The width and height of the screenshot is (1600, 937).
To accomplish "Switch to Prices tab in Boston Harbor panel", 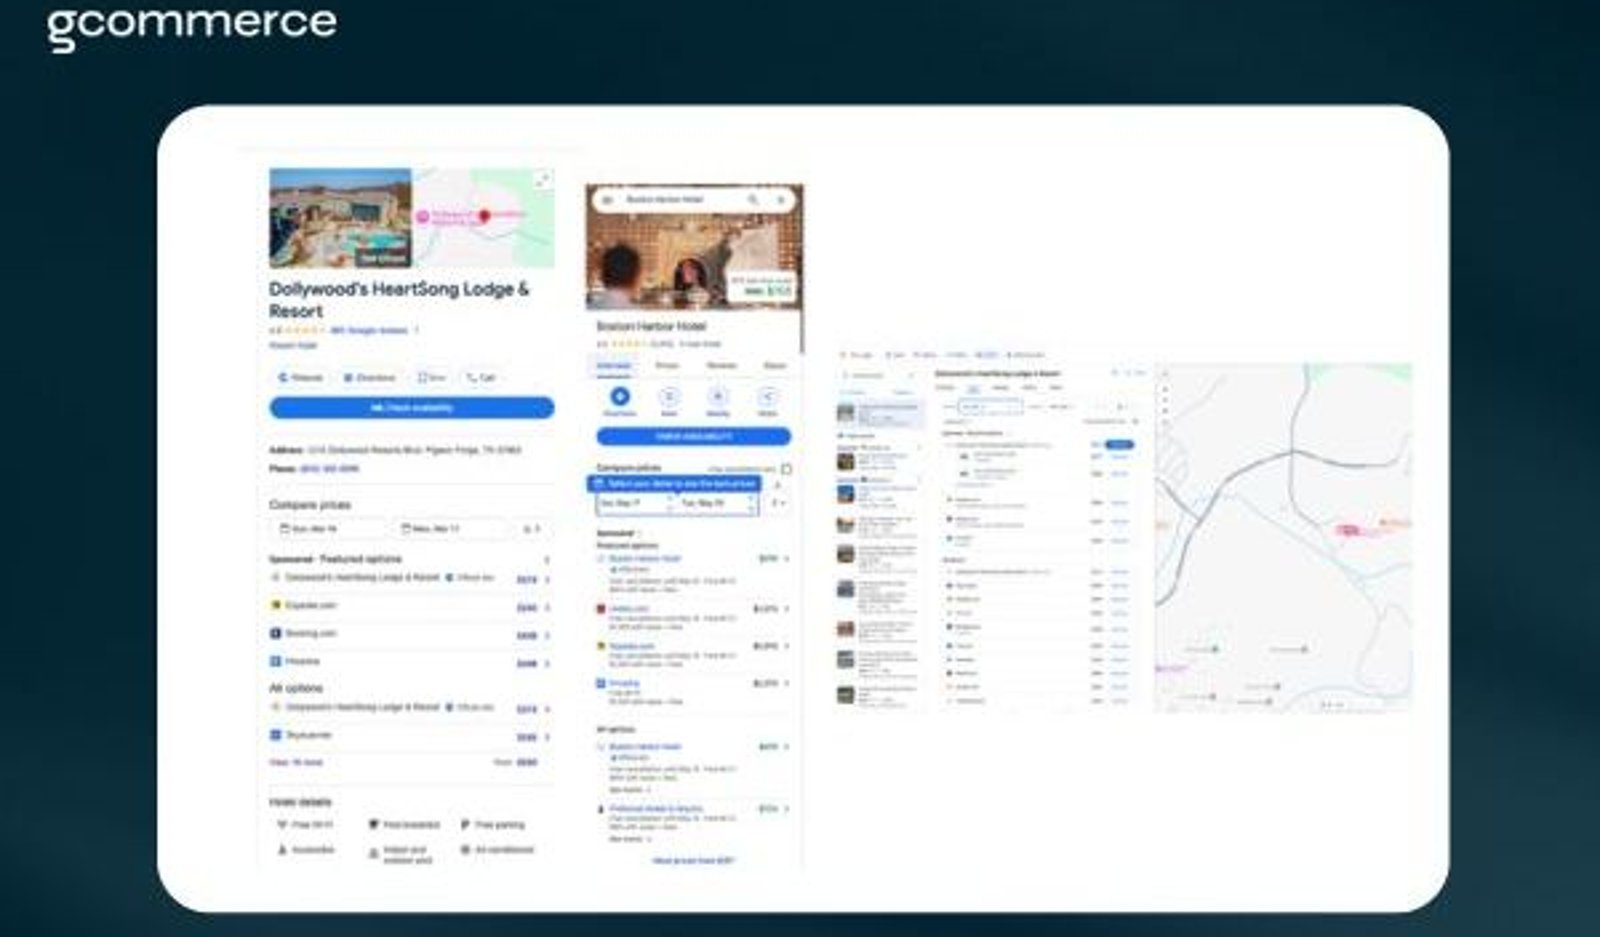I will (x=667, y=366).
